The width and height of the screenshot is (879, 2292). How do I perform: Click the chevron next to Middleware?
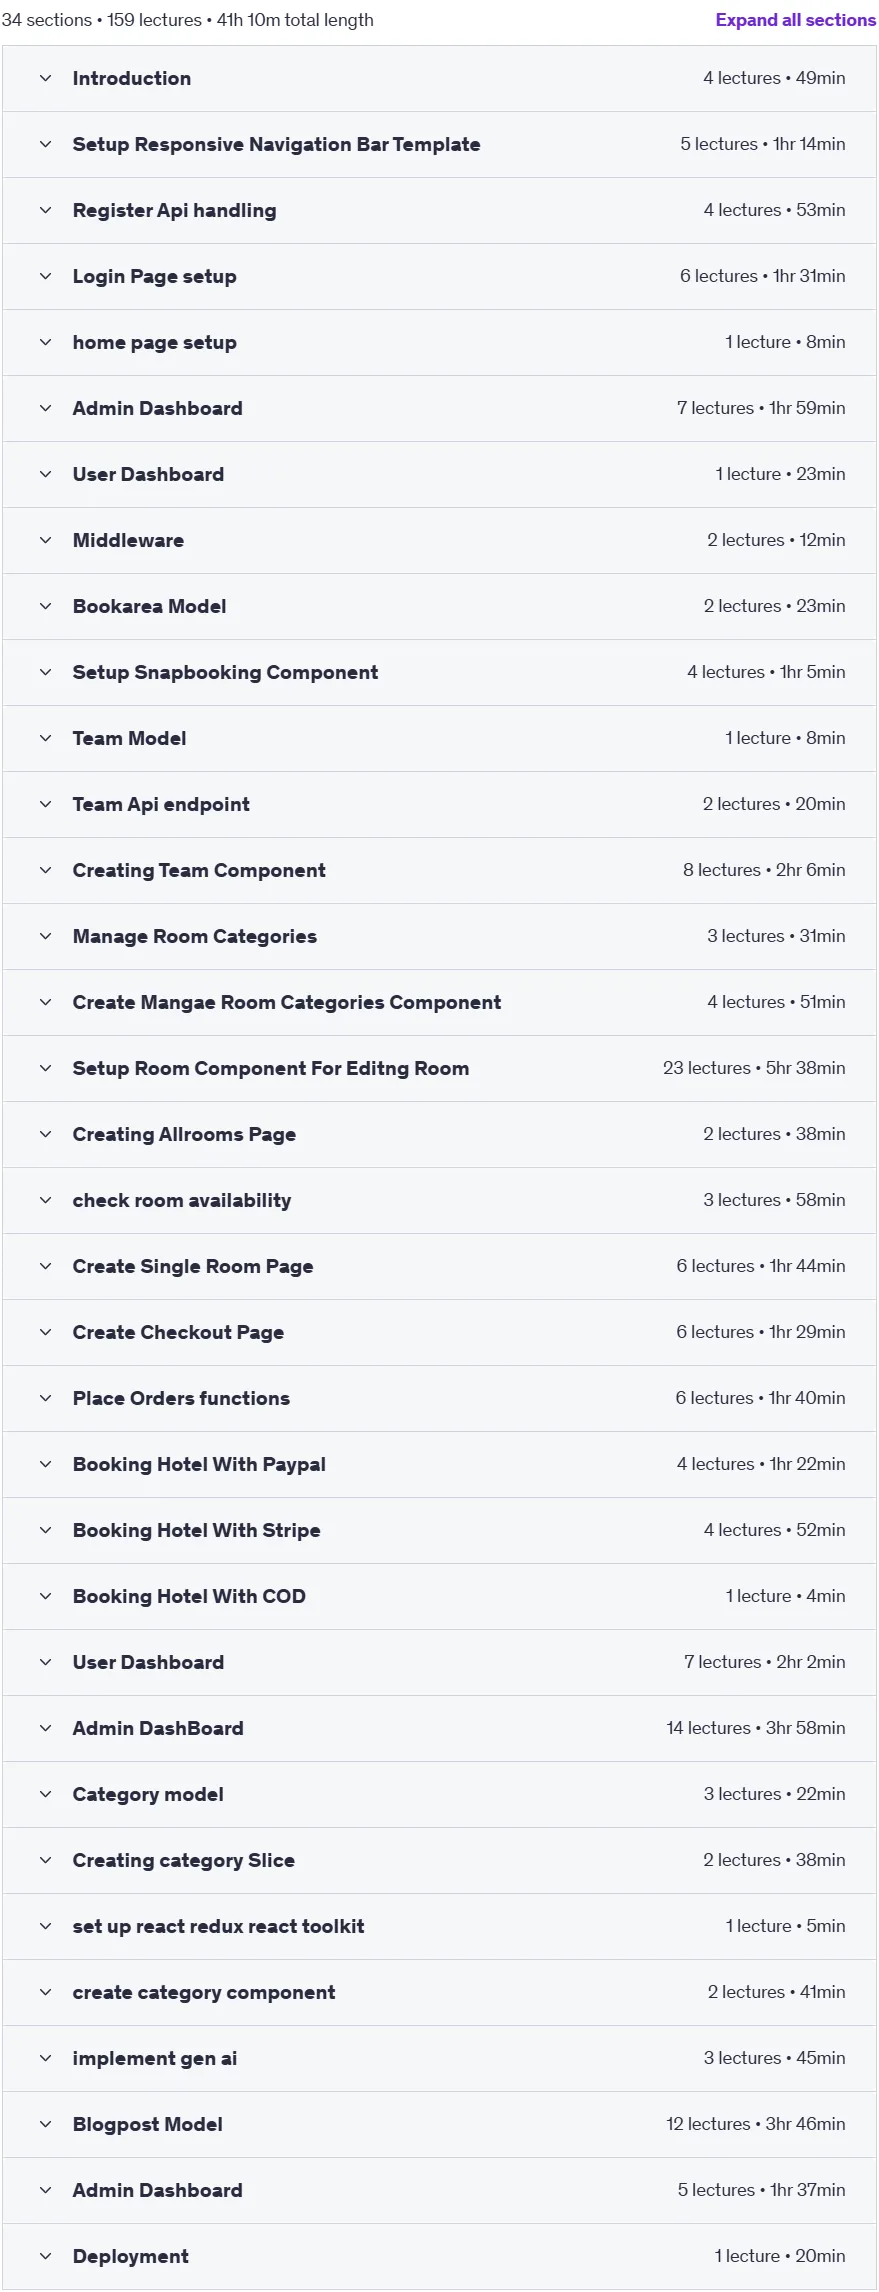pyautogui.click(x=45, y=540)
